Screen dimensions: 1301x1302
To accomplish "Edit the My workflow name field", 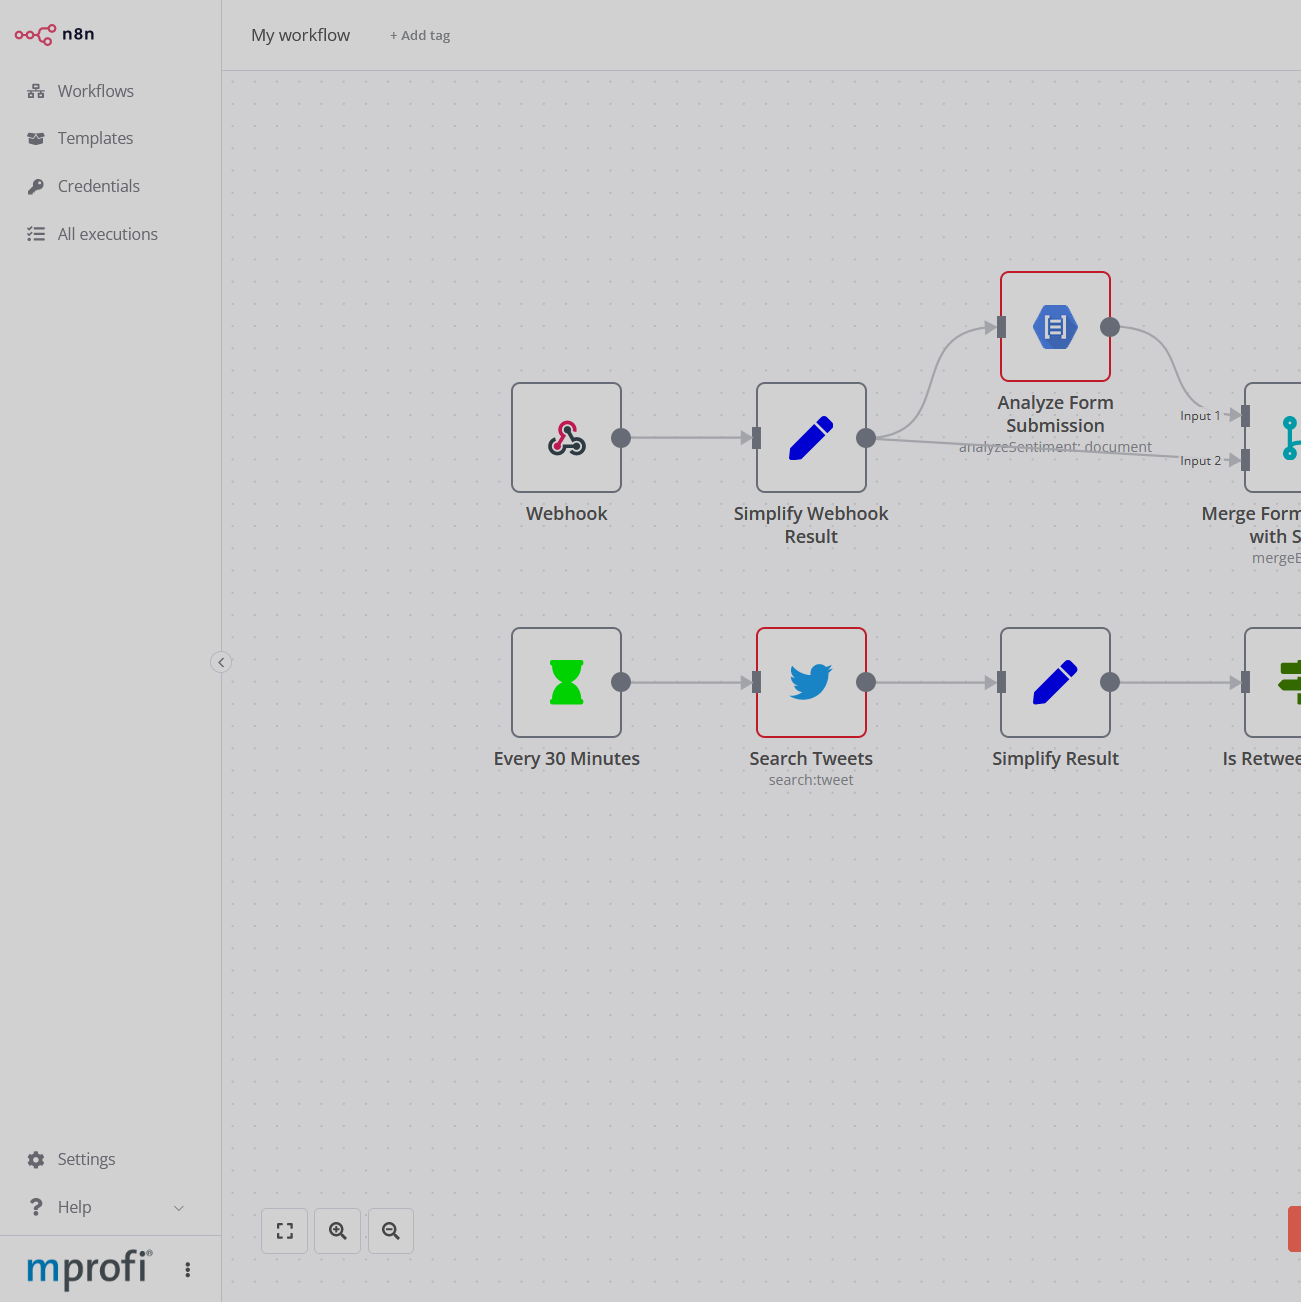I will pos(301,35).
